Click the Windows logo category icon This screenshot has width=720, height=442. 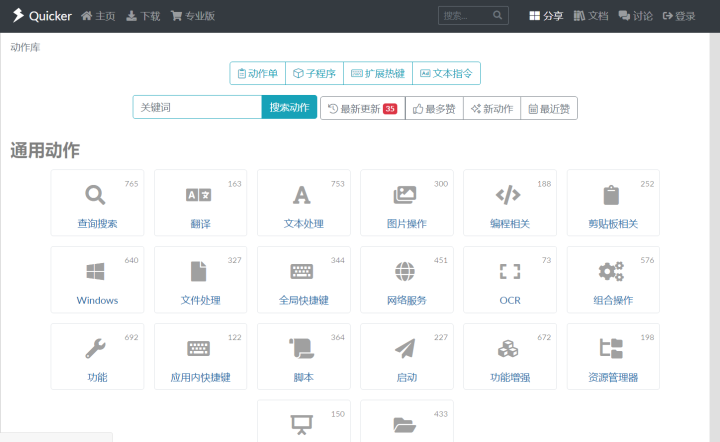(x=95, y=271)
